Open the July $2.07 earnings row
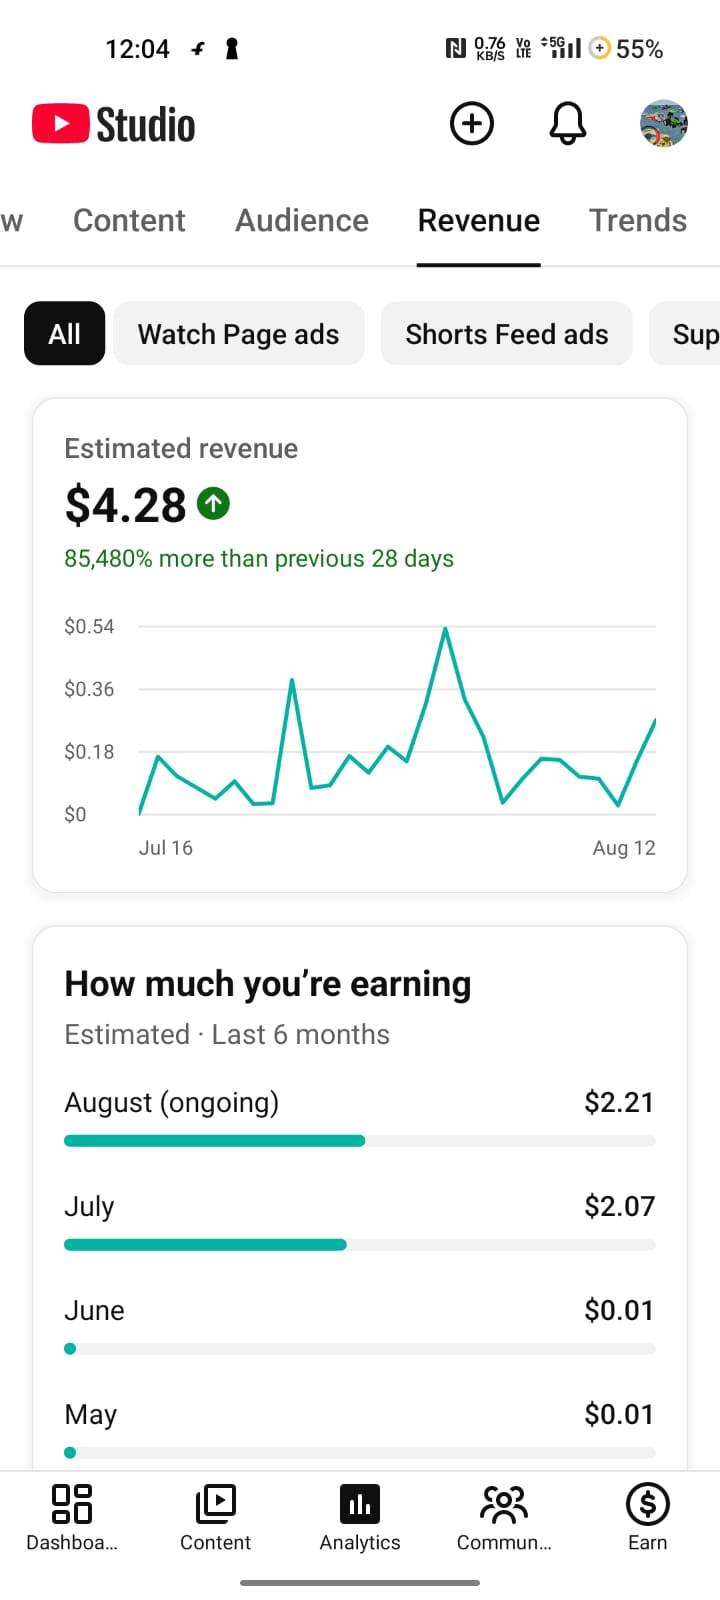Screen dimensions: 720x1600 click(x=360, y=1222)
